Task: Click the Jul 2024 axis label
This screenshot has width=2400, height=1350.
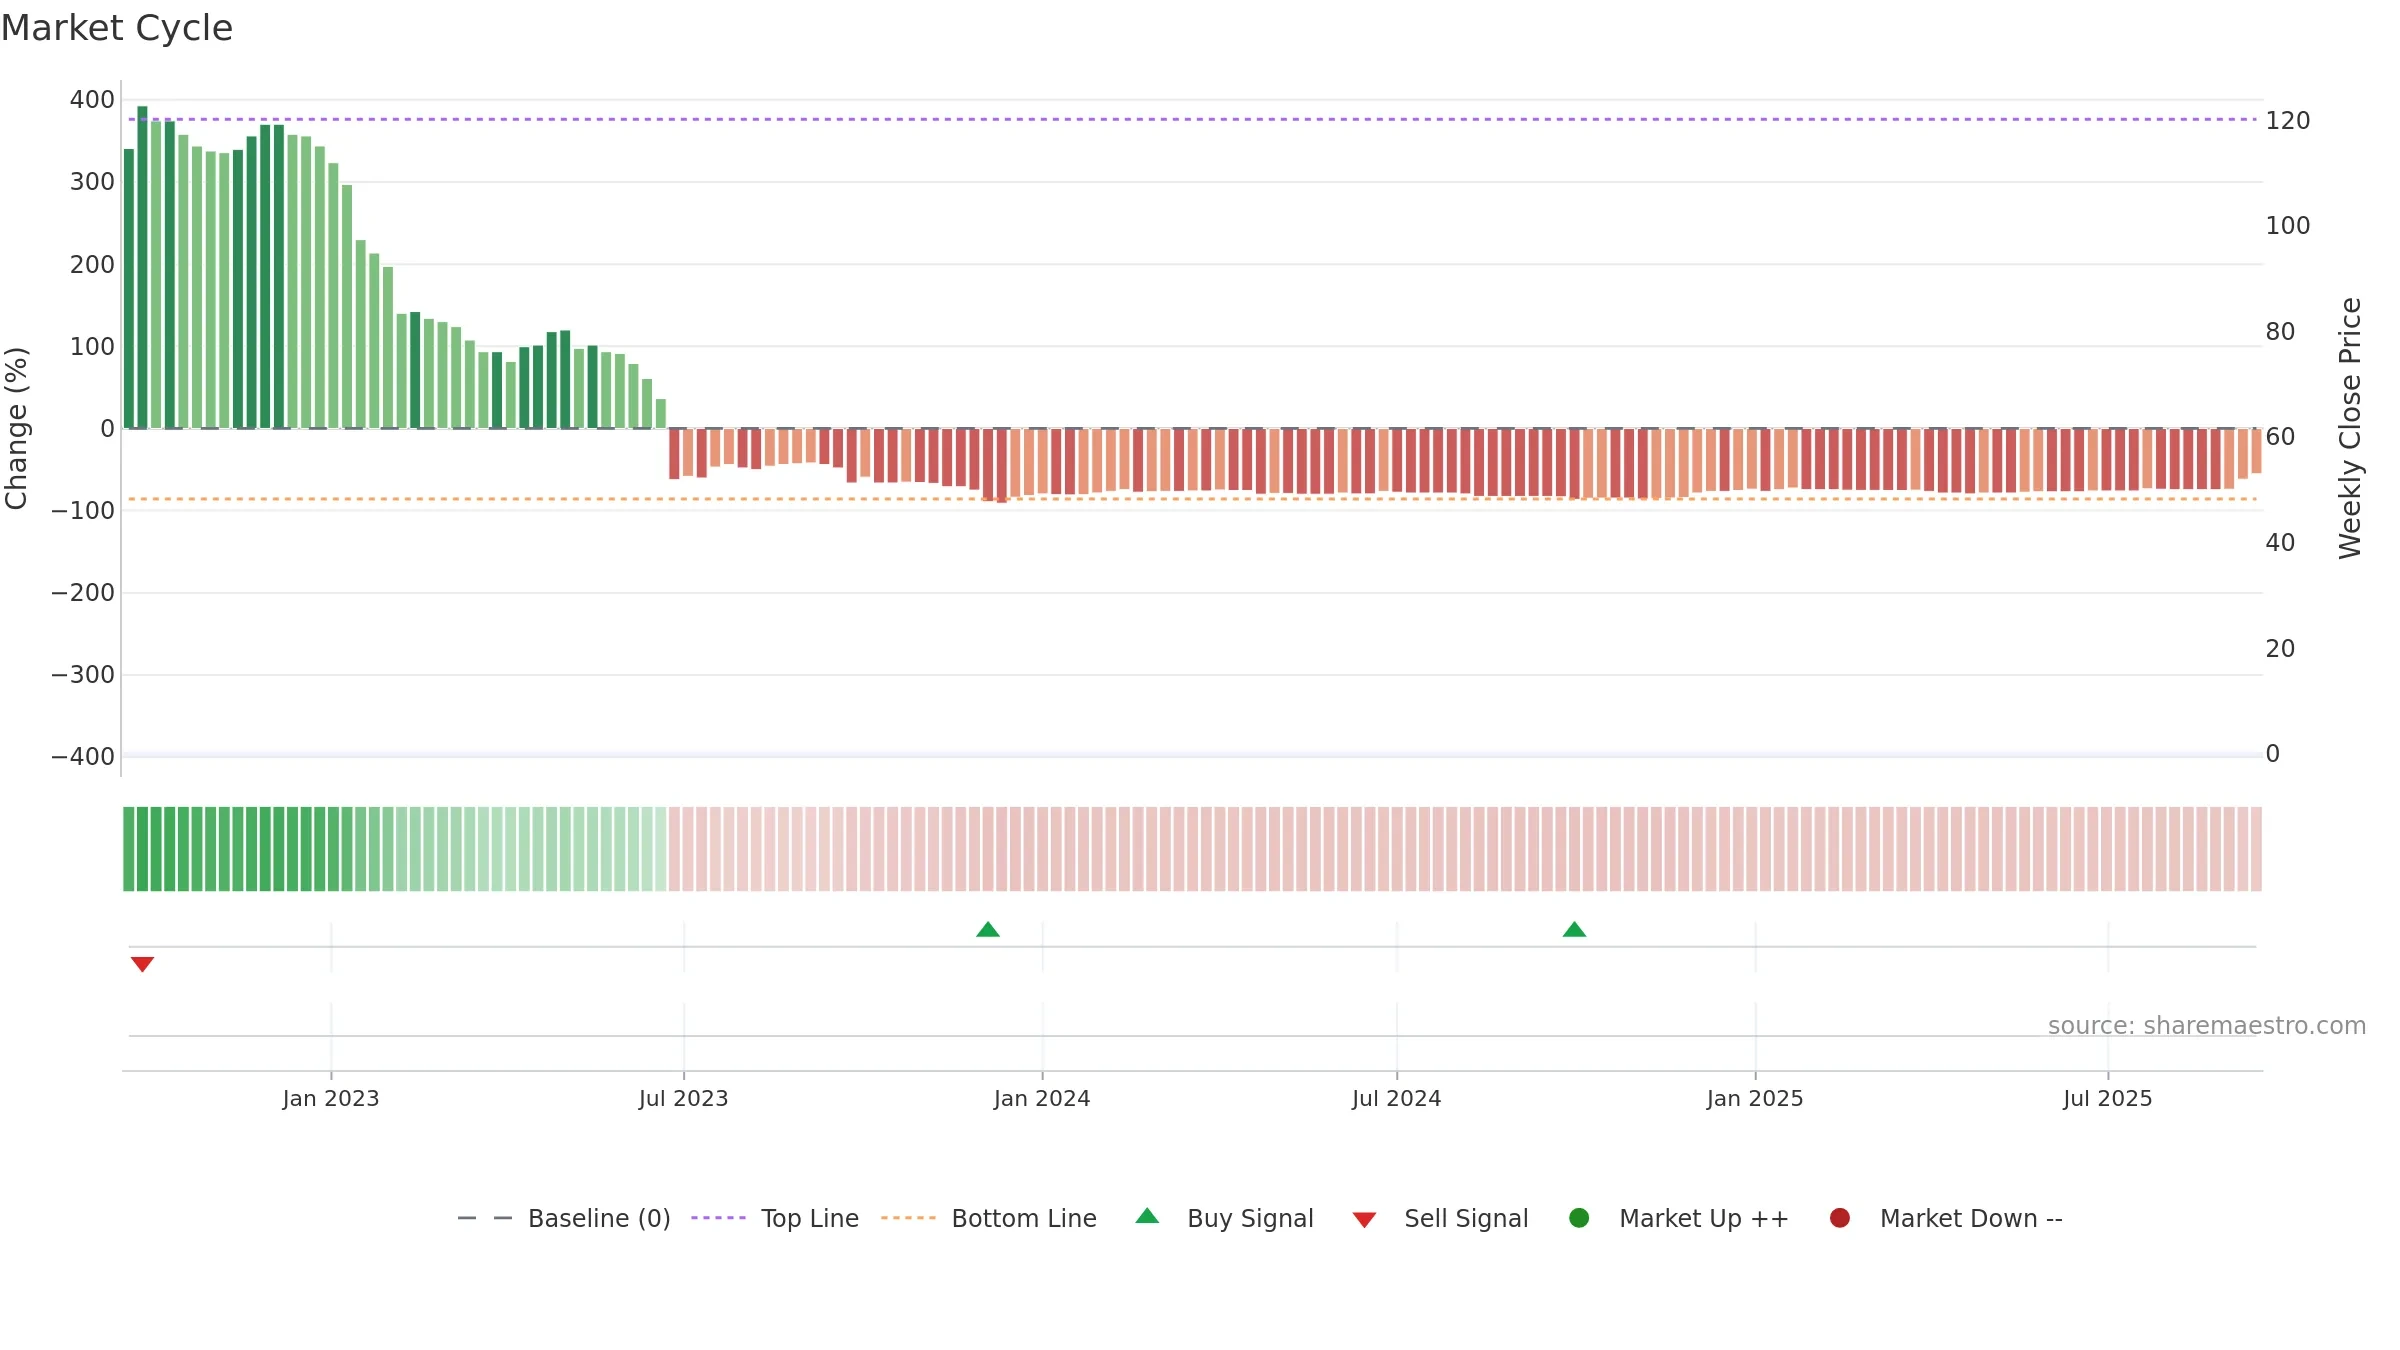Action: pos(1397,1099)
